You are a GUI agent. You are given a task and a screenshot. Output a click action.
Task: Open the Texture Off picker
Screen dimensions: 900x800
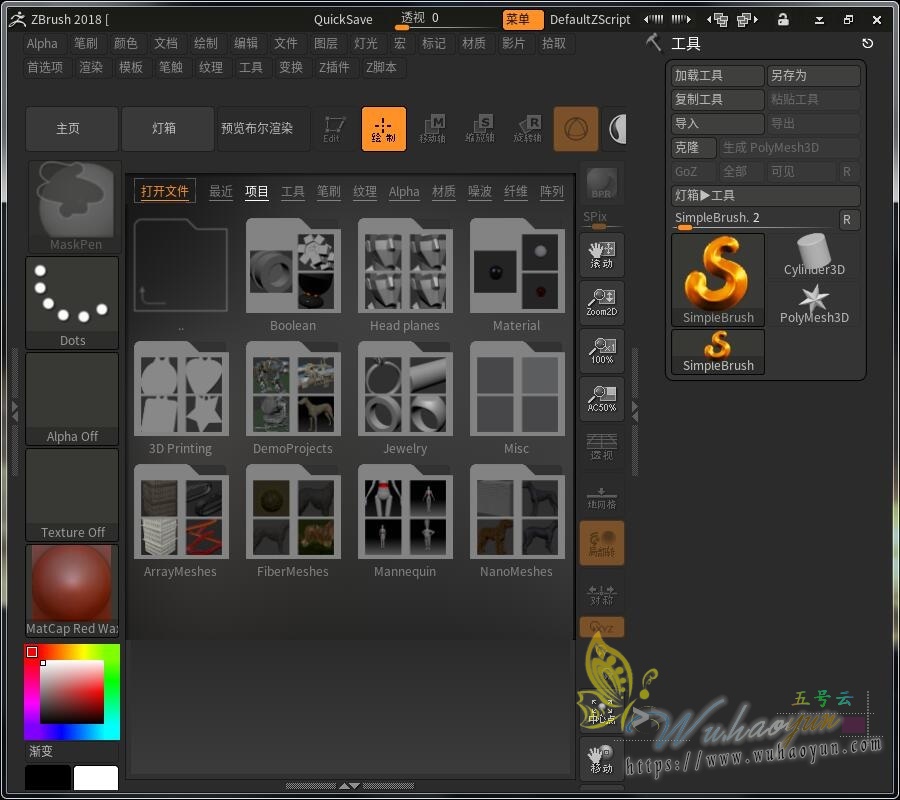coord(72,495)
